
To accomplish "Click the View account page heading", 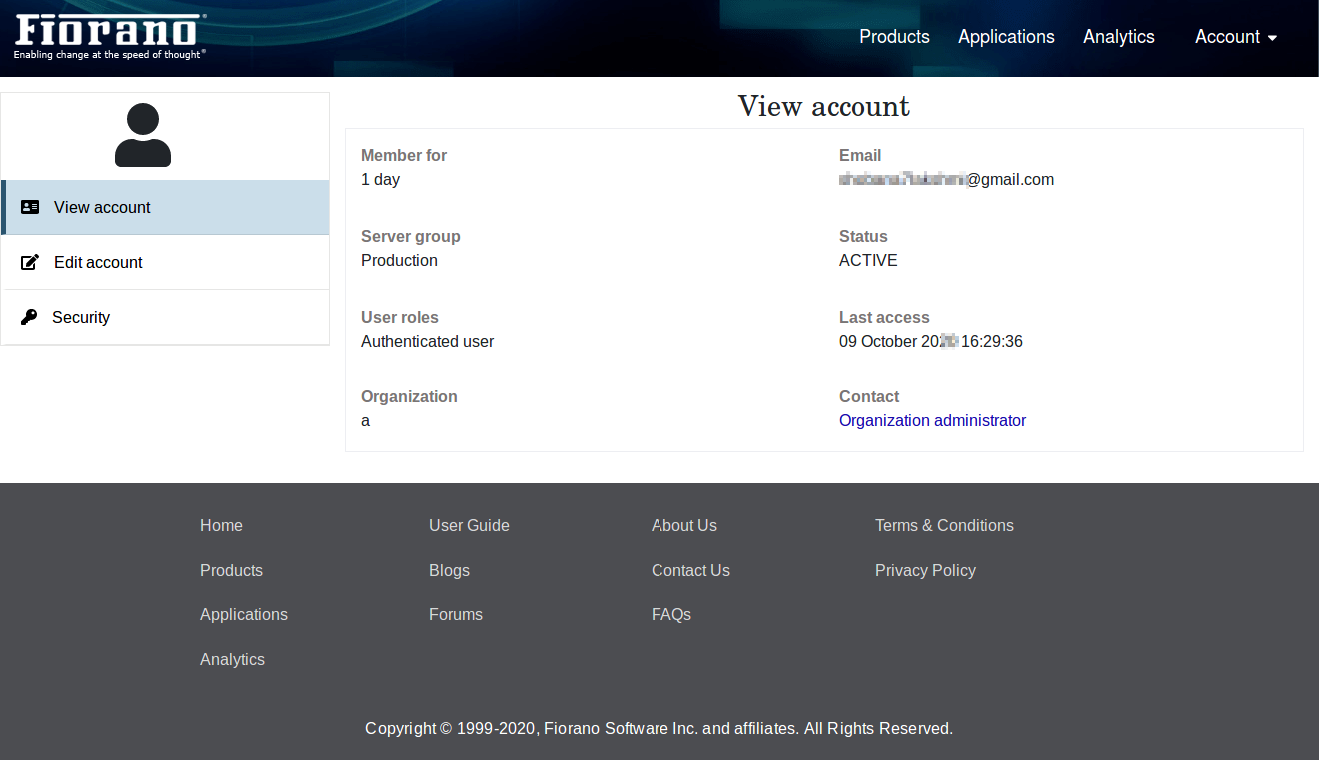I will click(x=824, y=106).
